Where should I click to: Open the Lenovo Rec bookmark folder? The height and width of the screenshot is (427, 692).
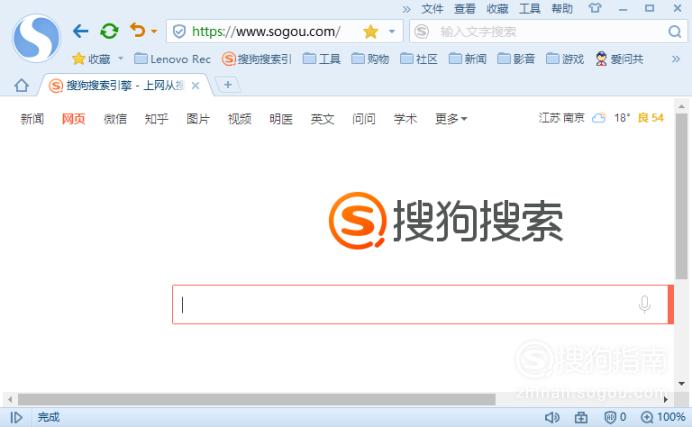pyautogui.click(x=172, y=59)
